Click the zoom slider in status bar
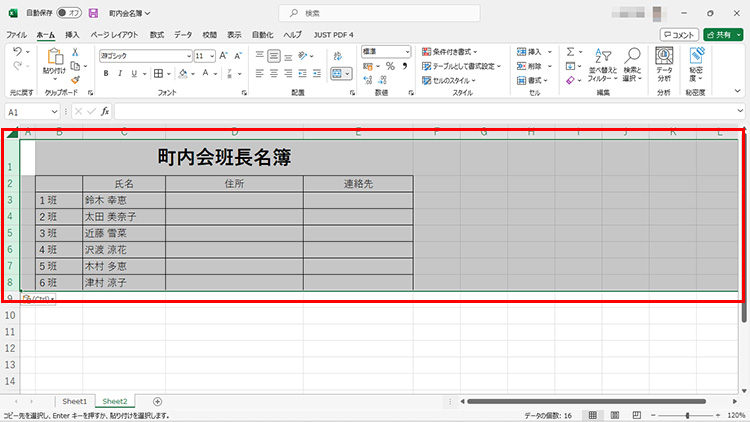Viewport: 750px width, 422px height. pos(688,415)
